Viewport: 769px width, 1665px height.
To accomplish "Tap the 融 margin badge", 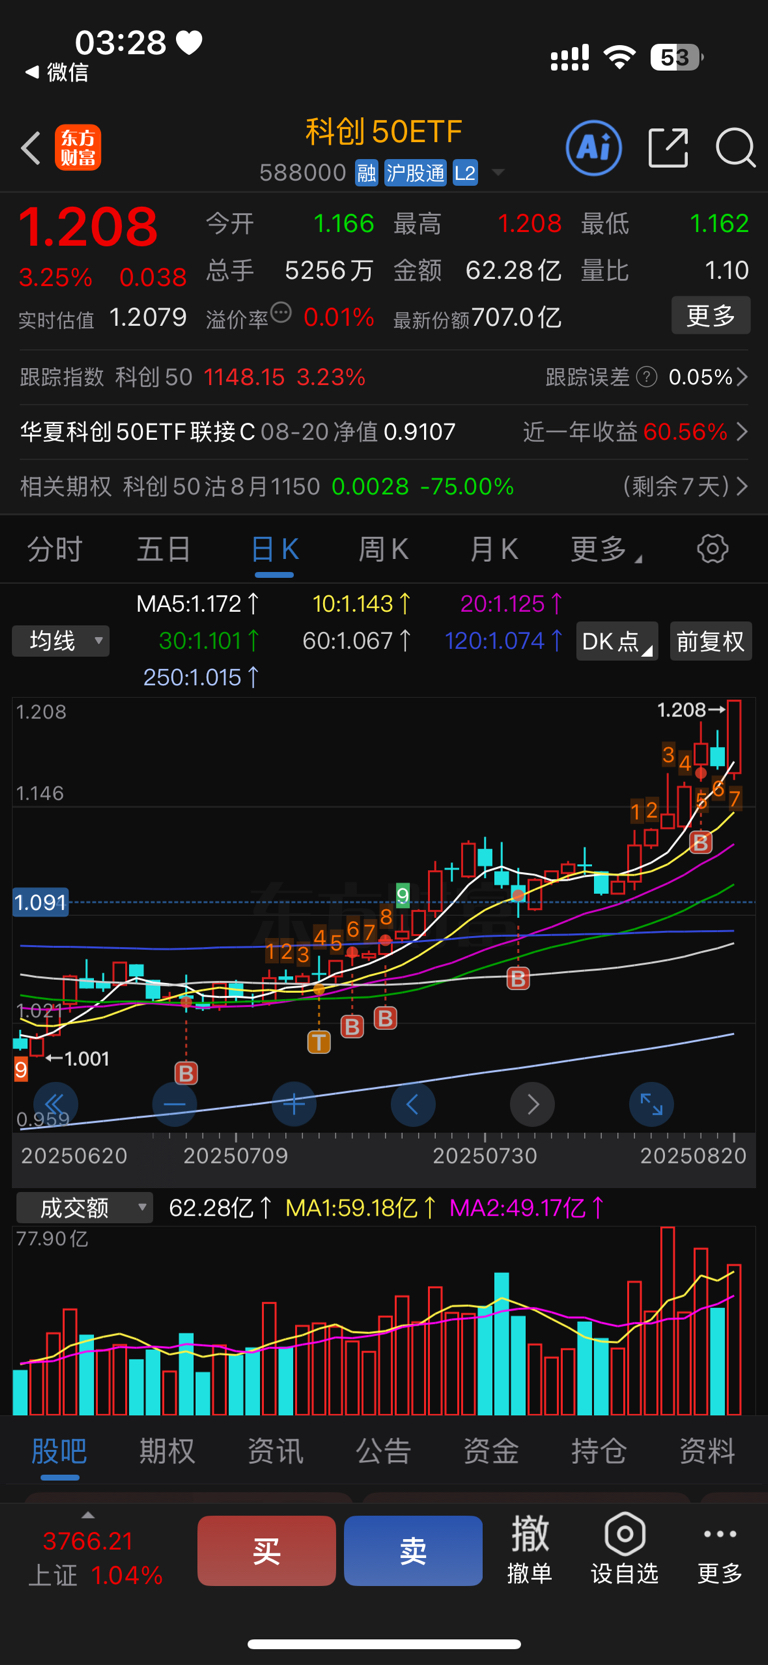I will (366, 173).
